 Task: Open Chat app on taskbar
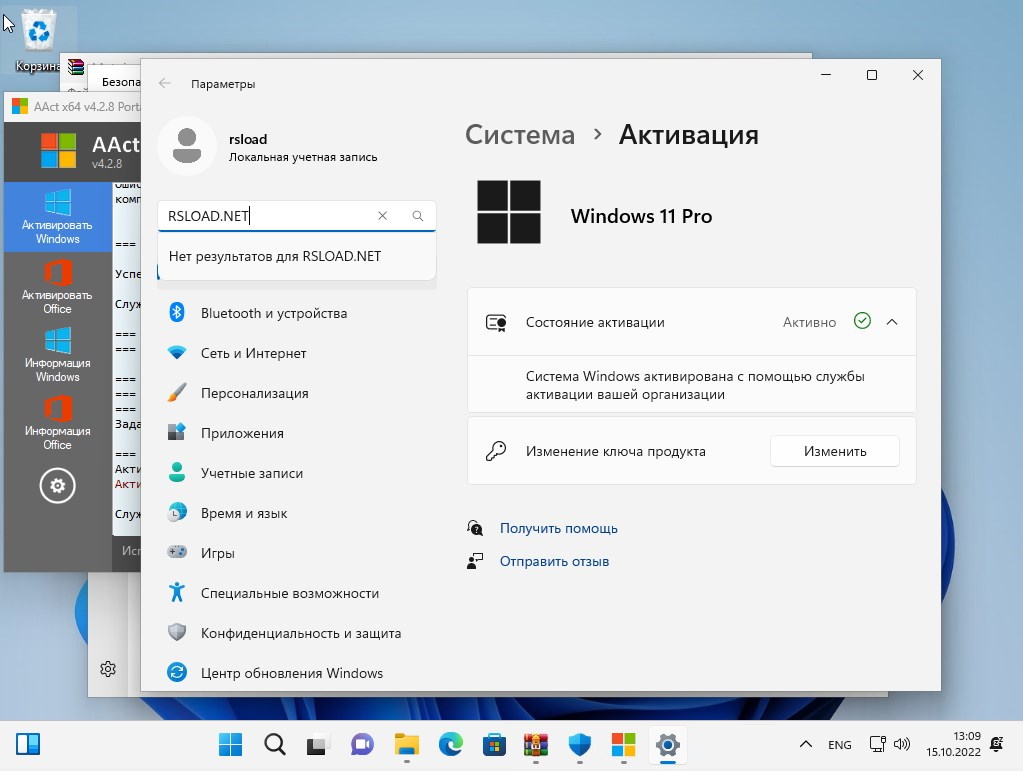[x=362, y=744]
